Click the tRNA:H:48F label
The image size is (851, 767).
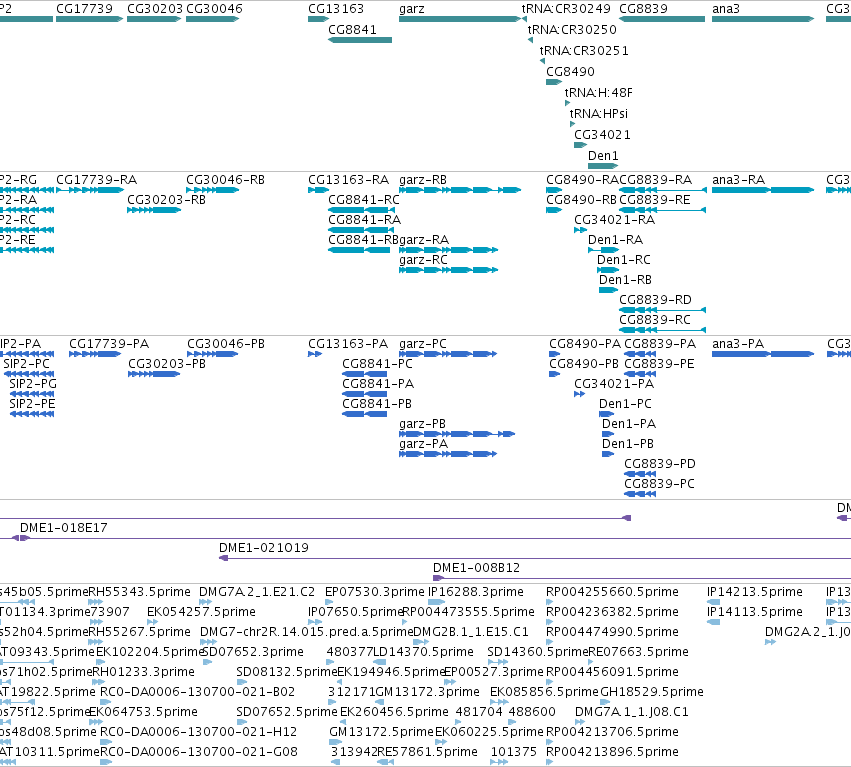point(599,93)
